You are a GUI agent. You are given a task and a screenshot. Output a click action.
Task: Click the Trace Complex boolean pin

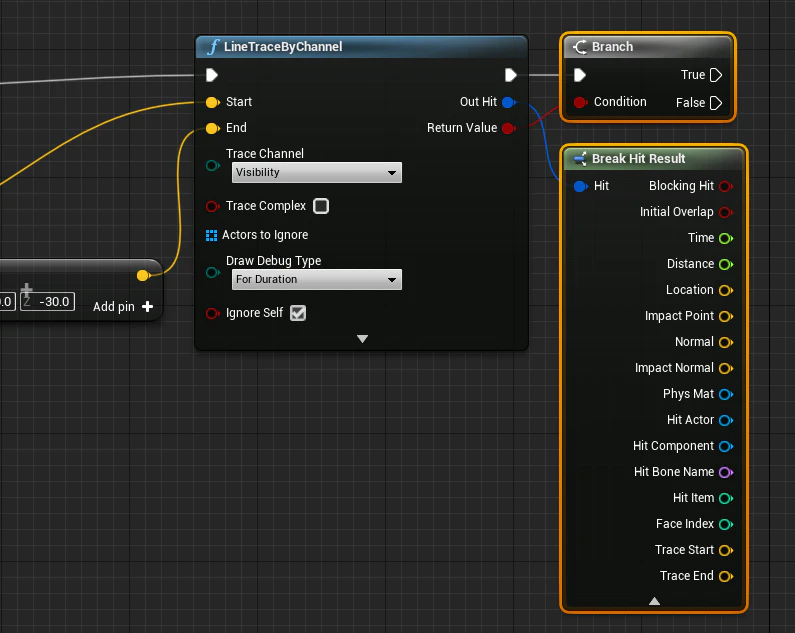click(212, 206)
